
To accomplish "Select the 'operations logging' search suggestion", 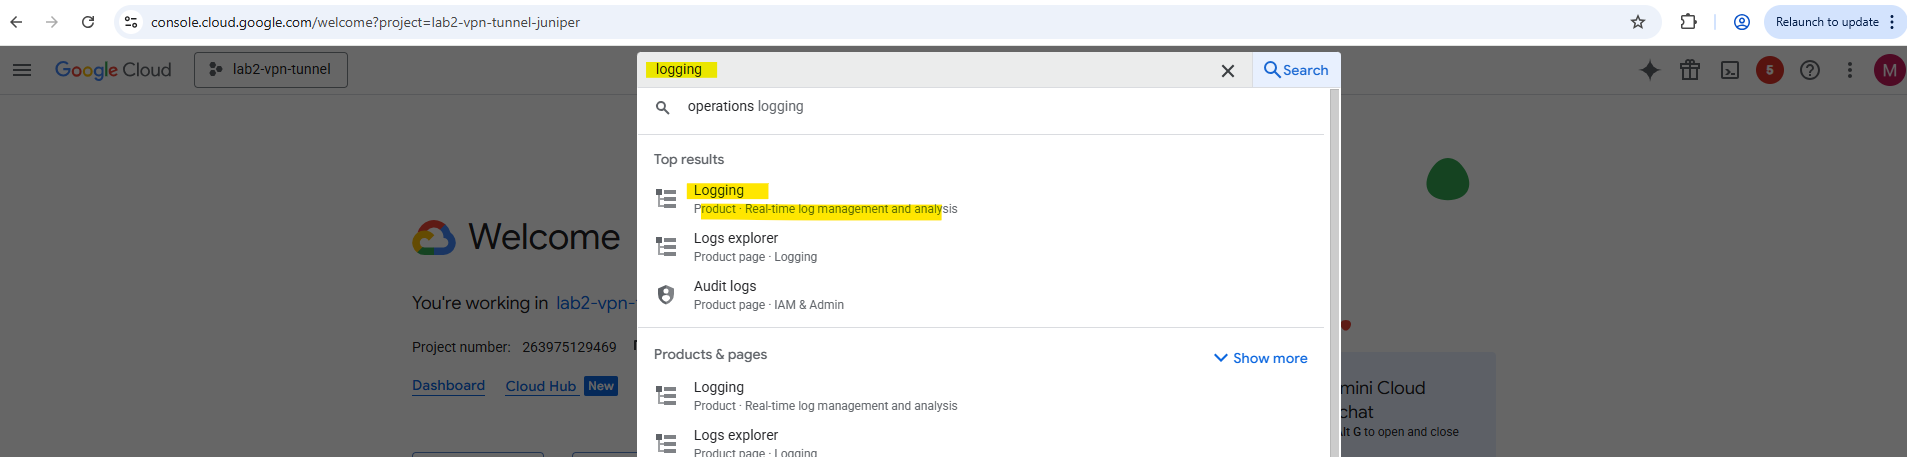I will [745, 107].
